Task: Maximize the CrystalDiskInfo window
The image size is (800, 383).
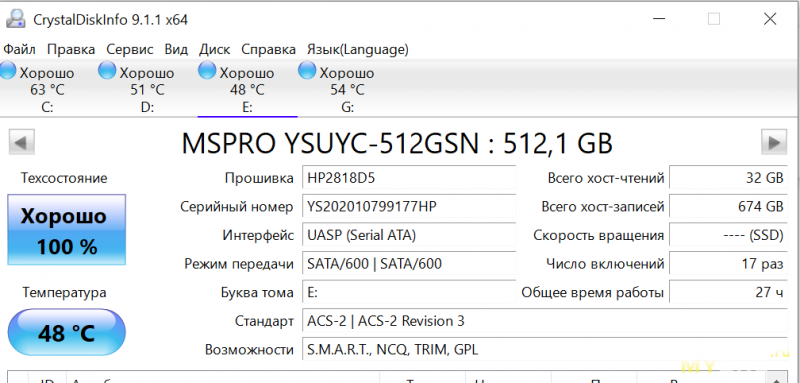Action: pyautogui.click(x=714, y=19)
